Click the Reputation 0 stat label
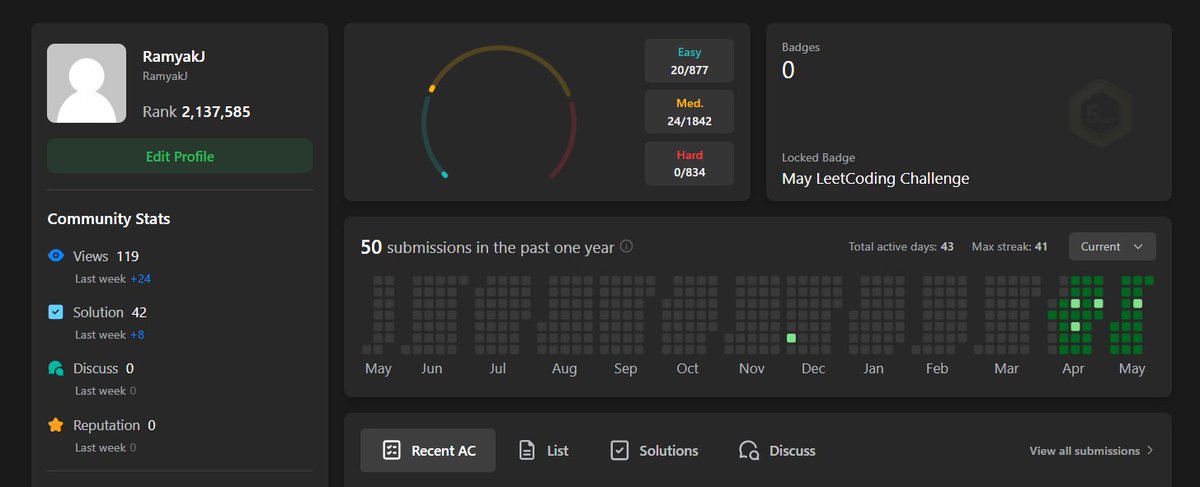The width and height of the screenshot is (1200, 487). tap(114, 425)
